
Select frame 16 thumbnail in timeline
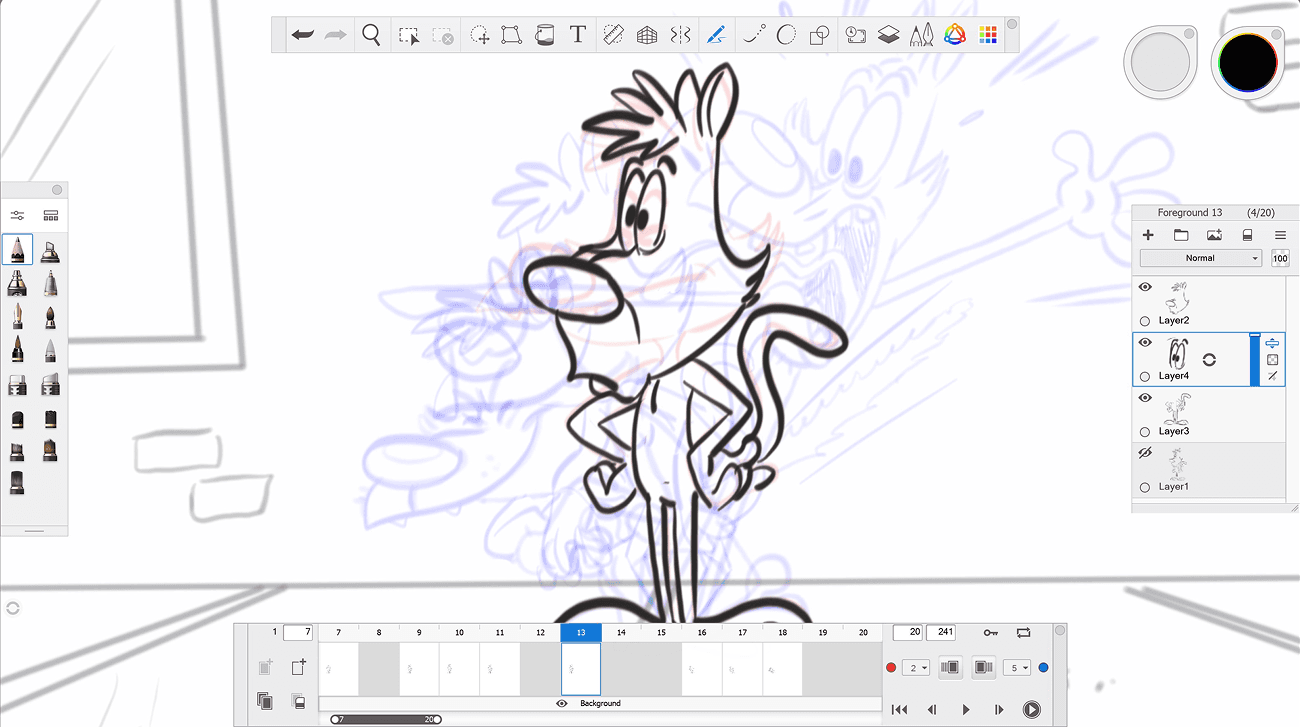tap(702, 669)
